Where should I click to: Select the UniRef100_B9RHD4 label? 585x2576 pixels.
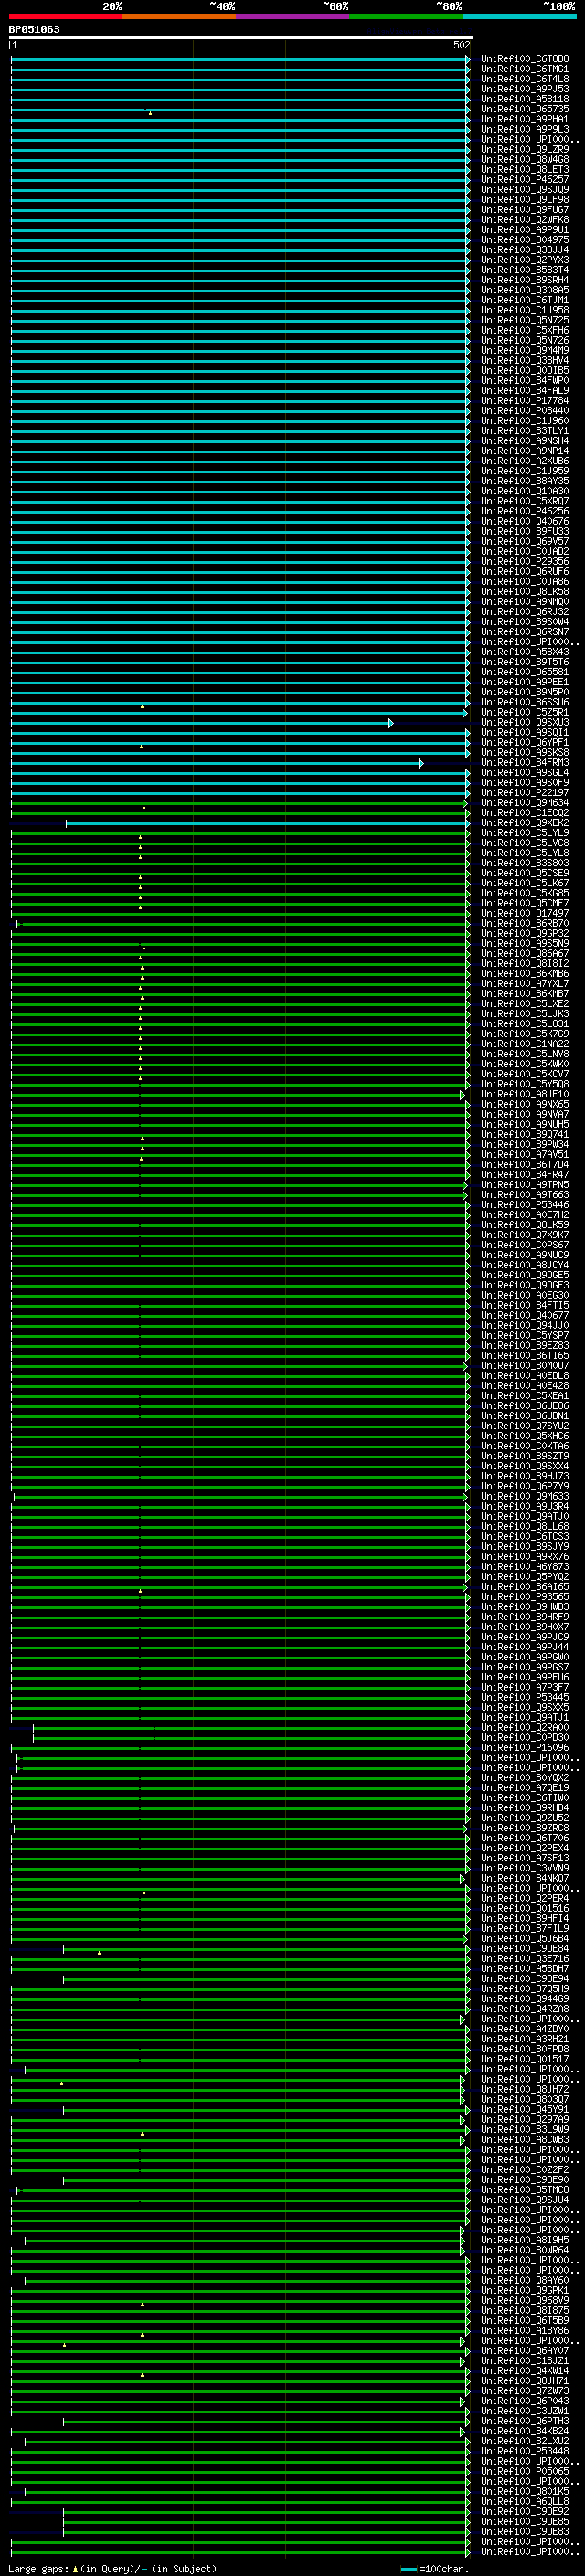tap(525, 1808)
